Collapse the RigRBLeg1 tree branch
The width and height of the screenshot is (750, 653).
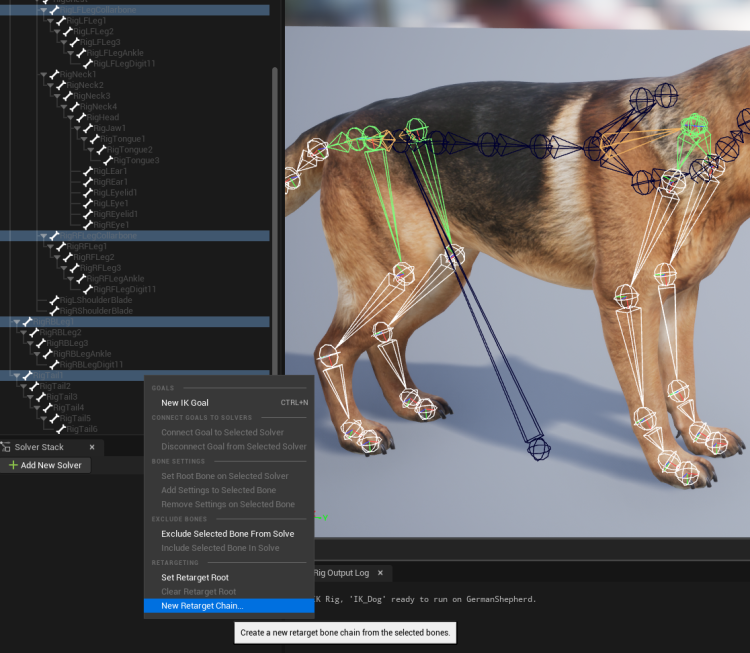pos(15,322)
